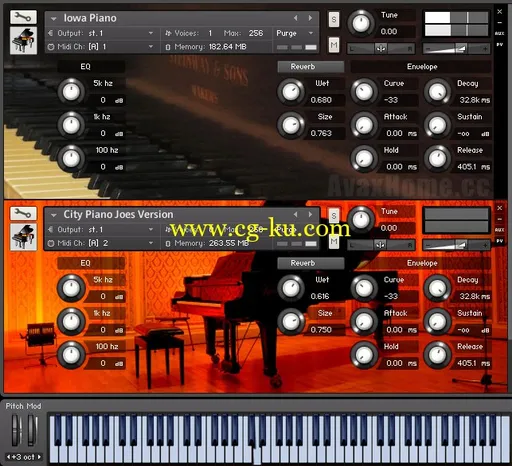This screenshot has height=466, width=512.
Task: Click Iowa Piano Max voices value 256
Action: tap(256, 33)
